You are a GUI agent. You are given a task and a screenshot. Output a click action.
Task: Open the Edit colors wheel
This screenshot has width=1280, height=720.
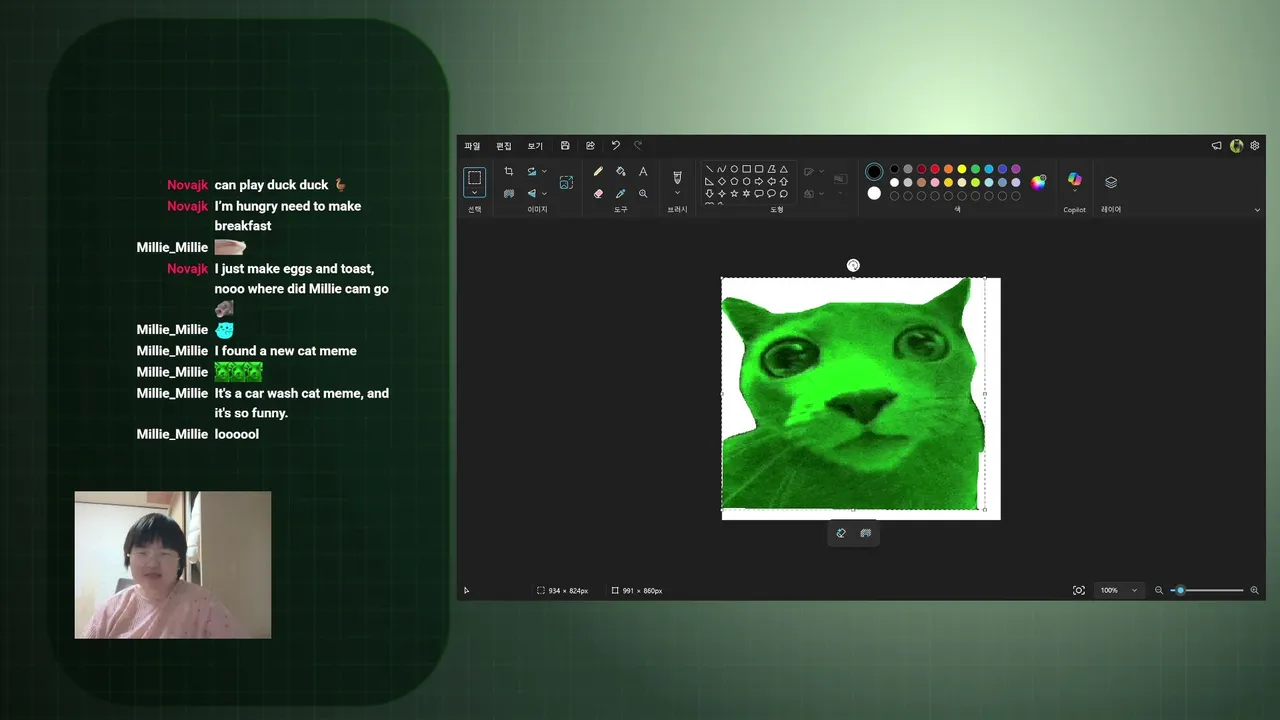coord(1038,182)
